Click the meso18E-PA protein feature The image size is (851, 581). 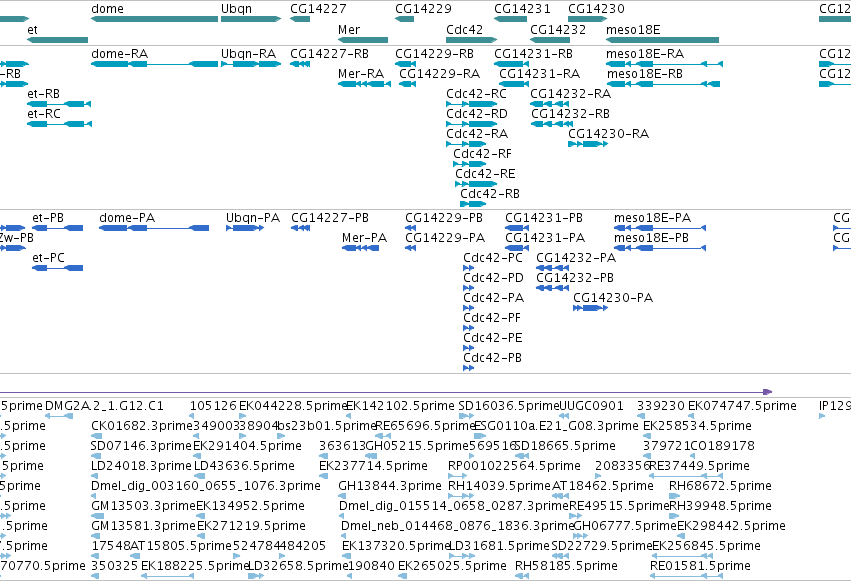(x=660, y=228)
